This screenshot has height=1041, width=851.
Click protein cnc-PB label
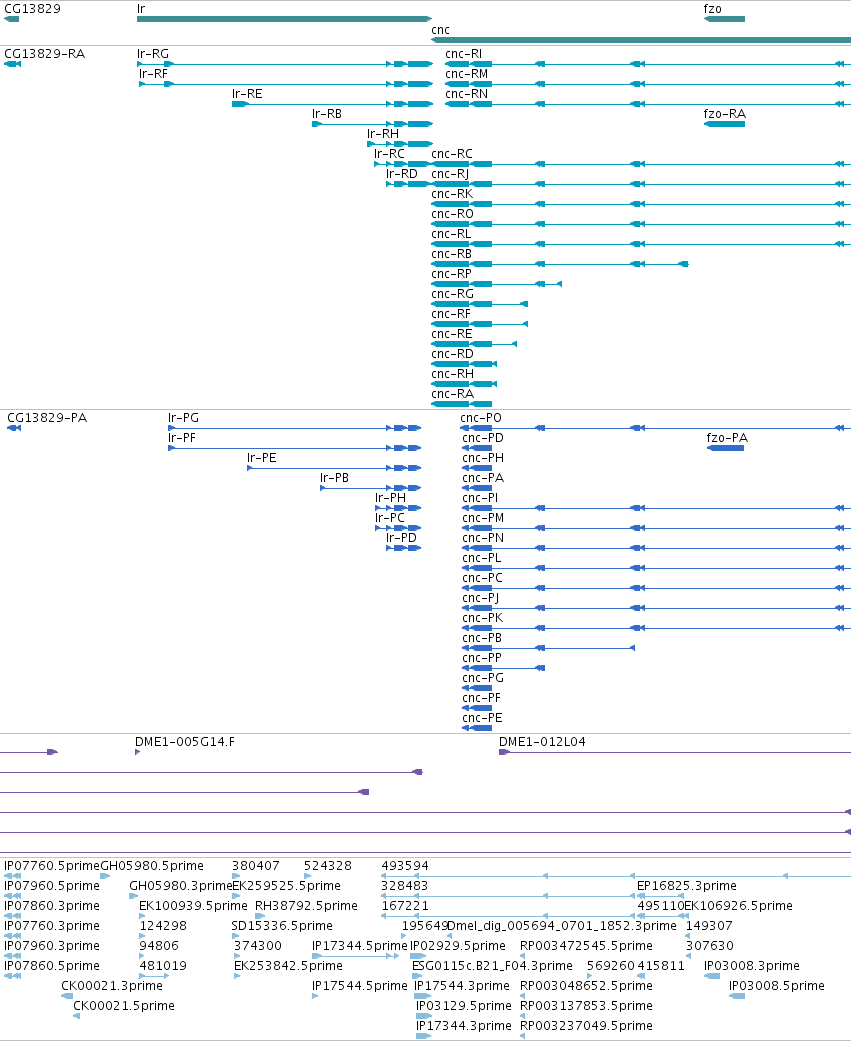coord(483,637)
